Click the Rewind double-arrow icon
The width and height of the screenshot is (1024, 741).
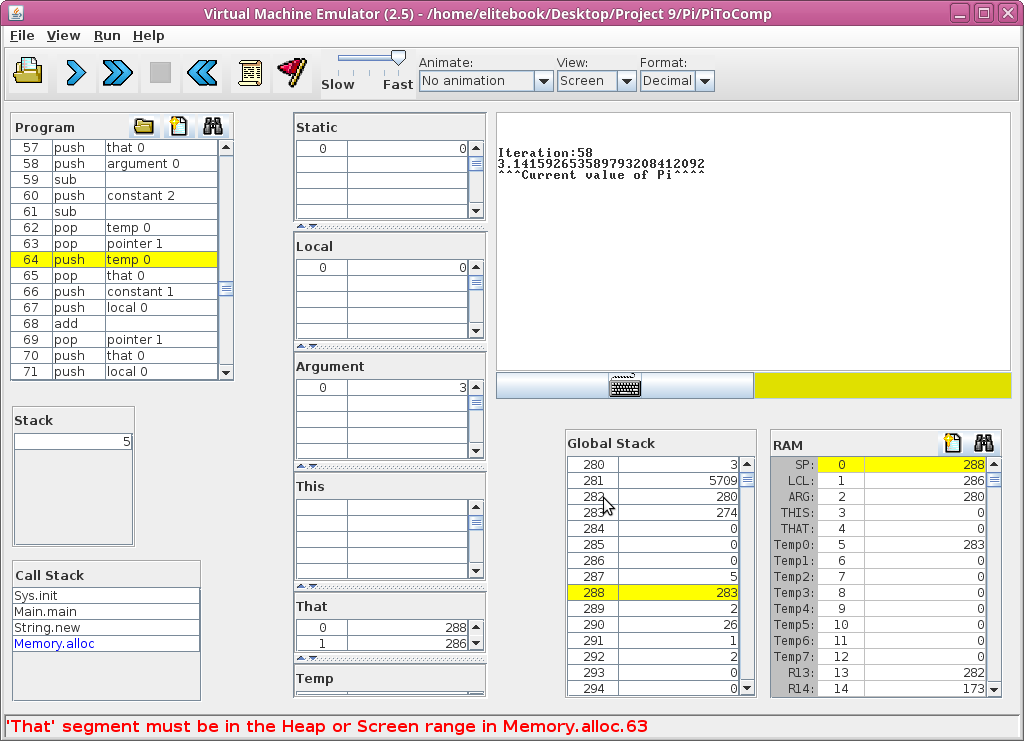point(202,73)
